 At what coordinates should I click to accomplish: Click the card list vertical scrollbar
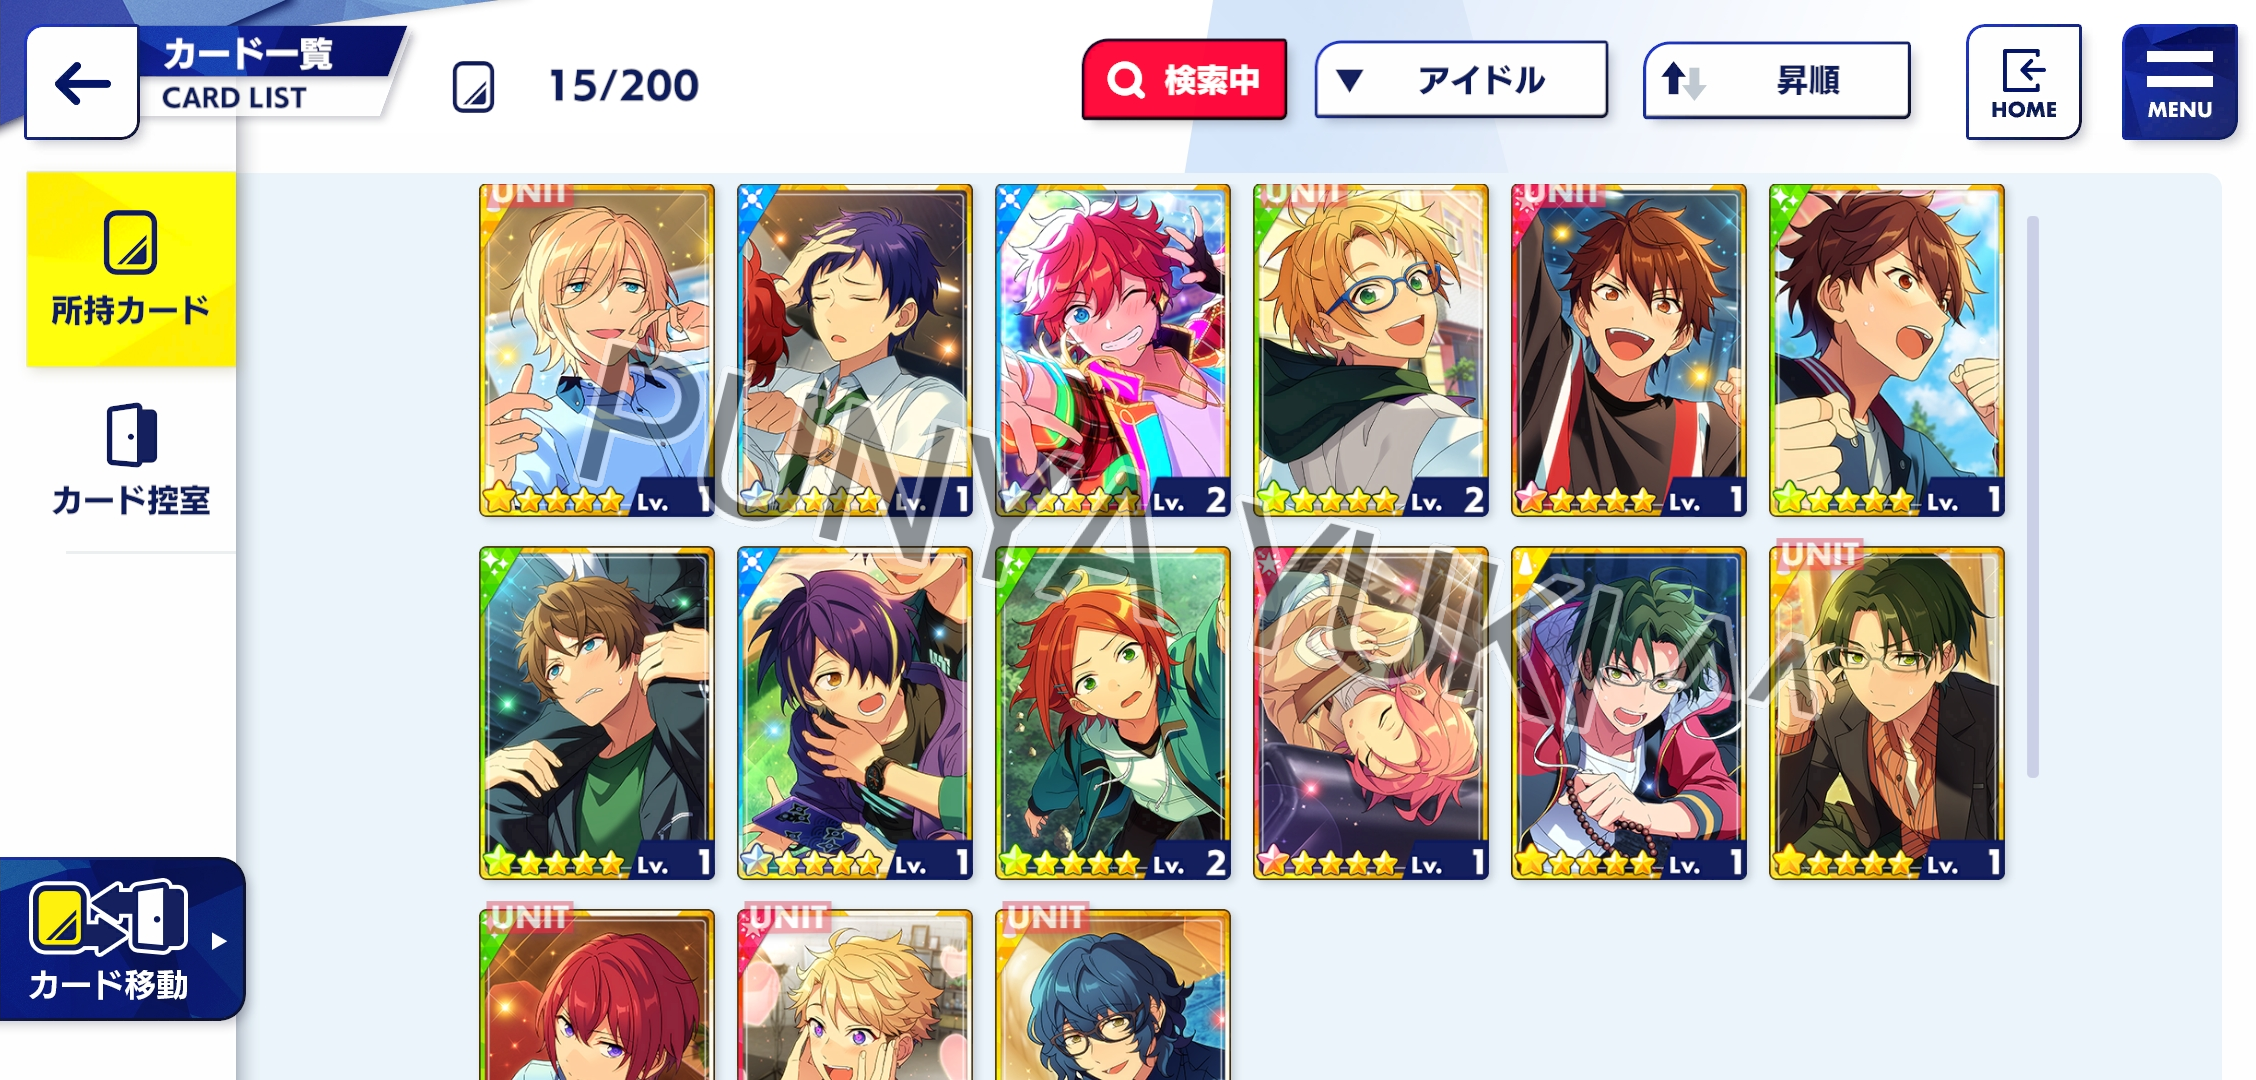pos(2032,496)
